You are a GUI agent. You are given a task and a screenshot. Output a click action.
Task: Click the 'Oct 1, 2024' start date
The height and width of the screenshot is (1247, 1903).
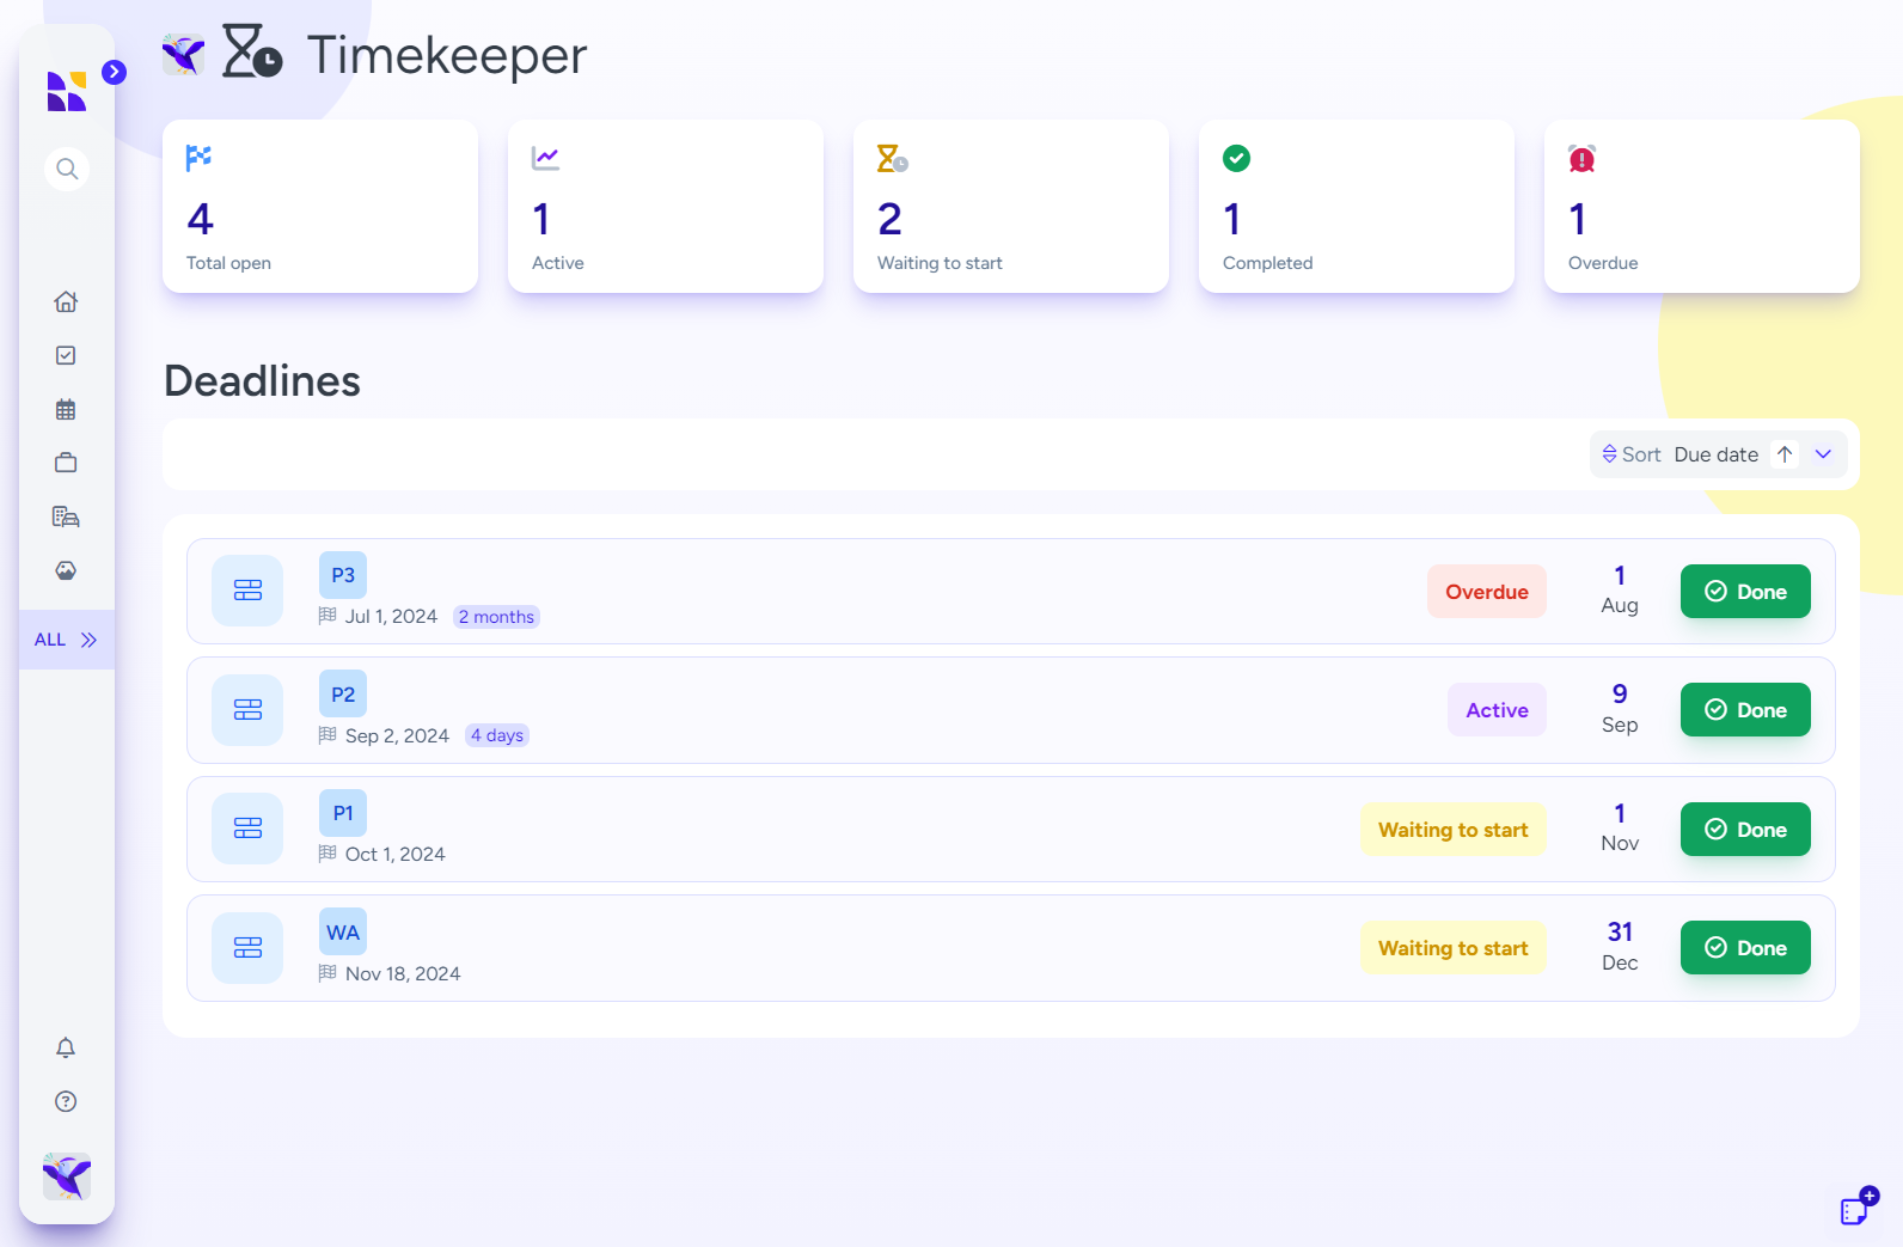coord(395,854)
